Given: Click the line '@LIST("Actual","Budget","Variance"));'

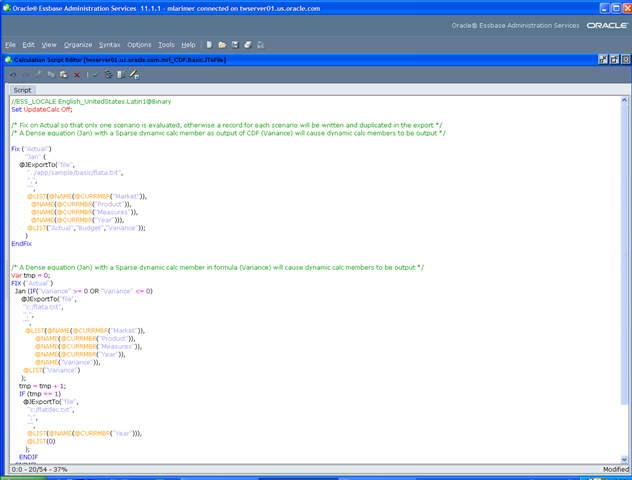Looking at the screenshot, I should (86, 228).
